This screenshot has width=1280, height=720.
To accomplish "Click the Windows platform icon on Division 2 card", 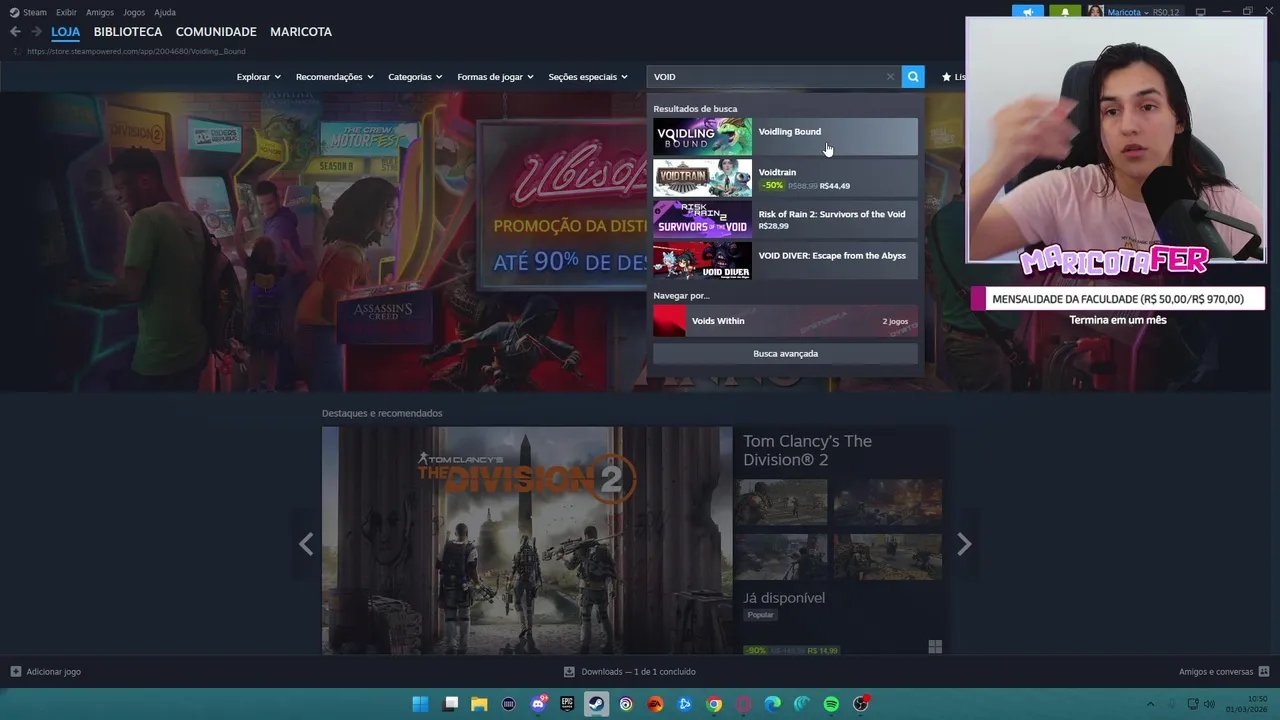I will pyautogui.click(x=935, y=648).
